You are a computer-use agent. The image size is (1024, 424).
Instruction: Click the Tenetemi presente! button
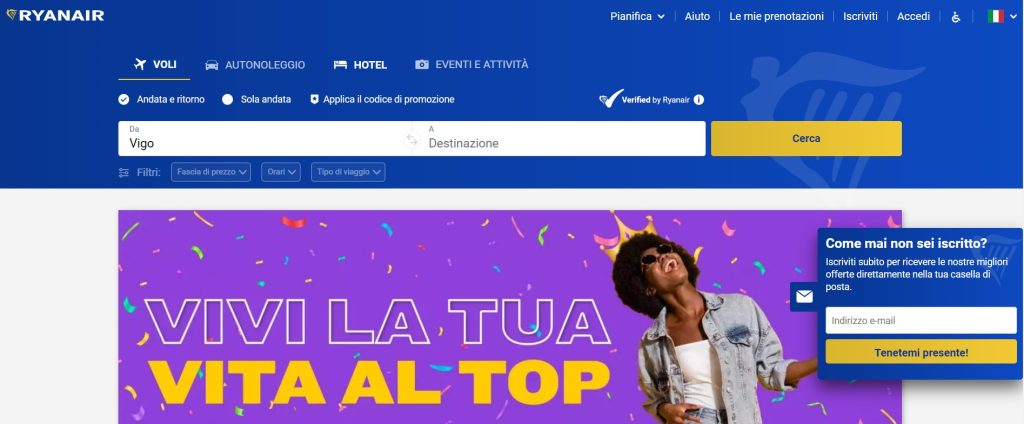pos(921,352)
